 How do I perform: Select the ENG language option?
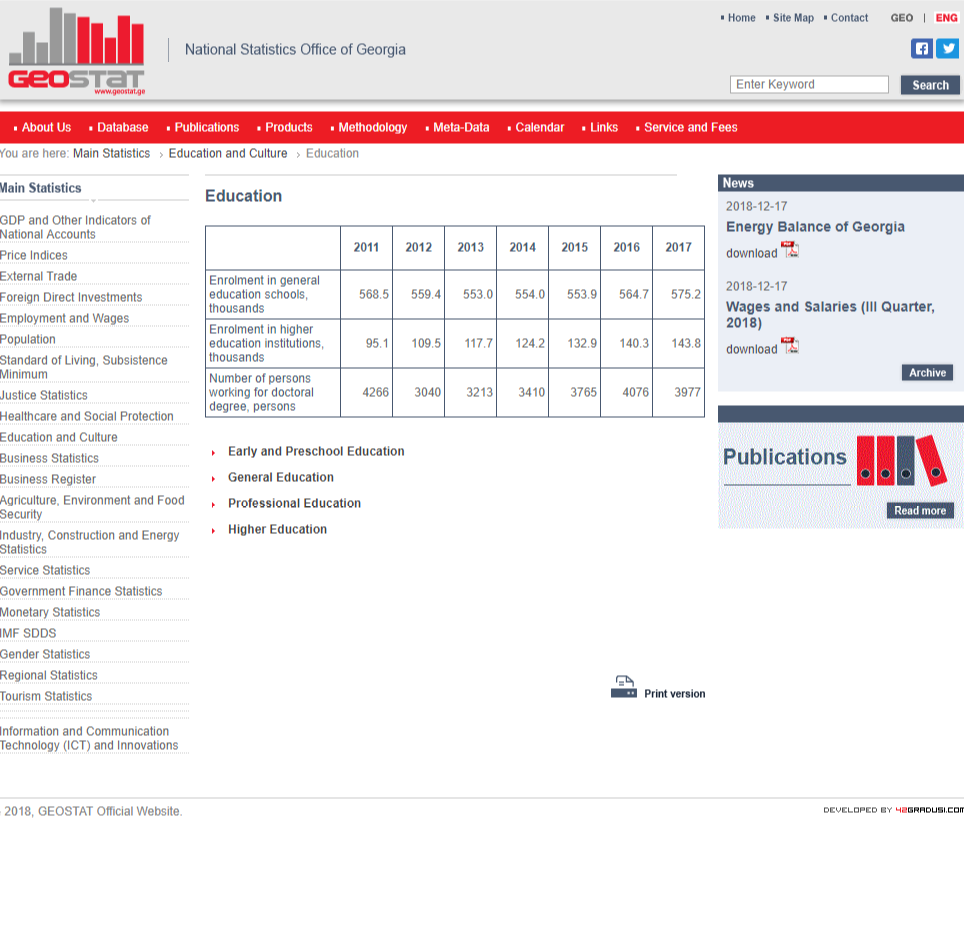coord(946,18)
